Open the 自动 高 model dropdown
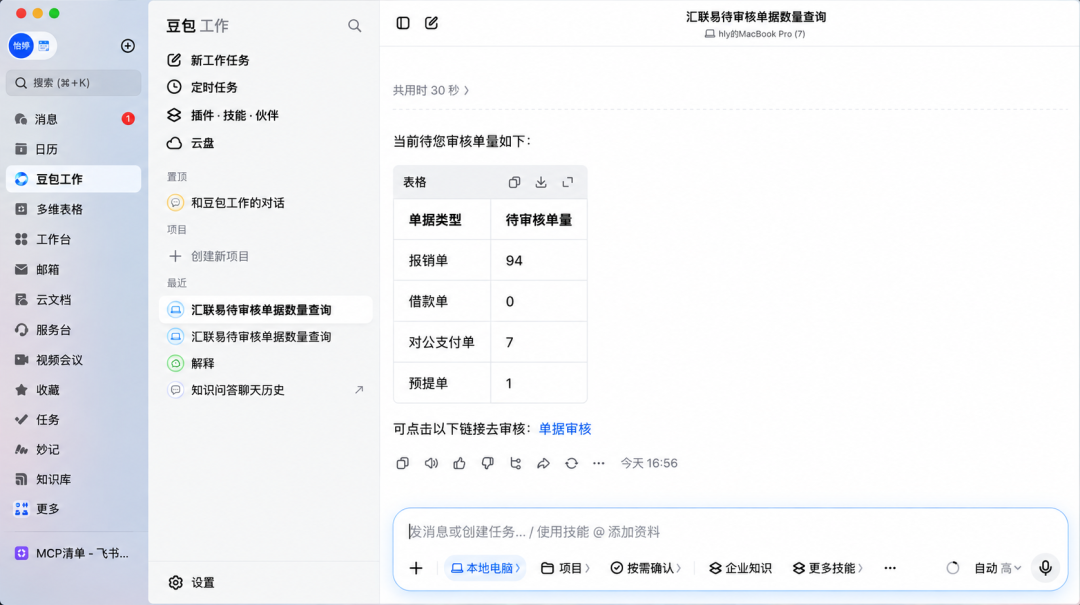The height and width of the screenshot is (605, 1080). tap(997, 568)
